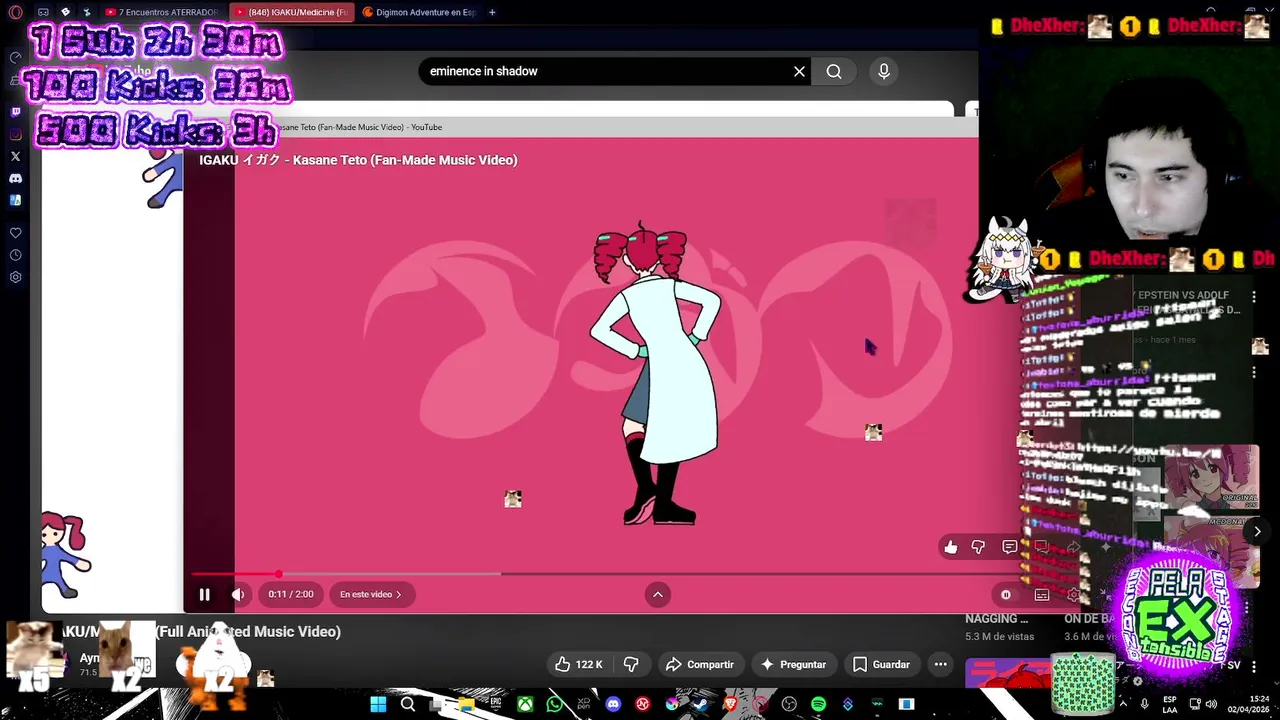Open the Discord taskbar icon
This screenshot has height=720, width=1280.
point(613,705)
